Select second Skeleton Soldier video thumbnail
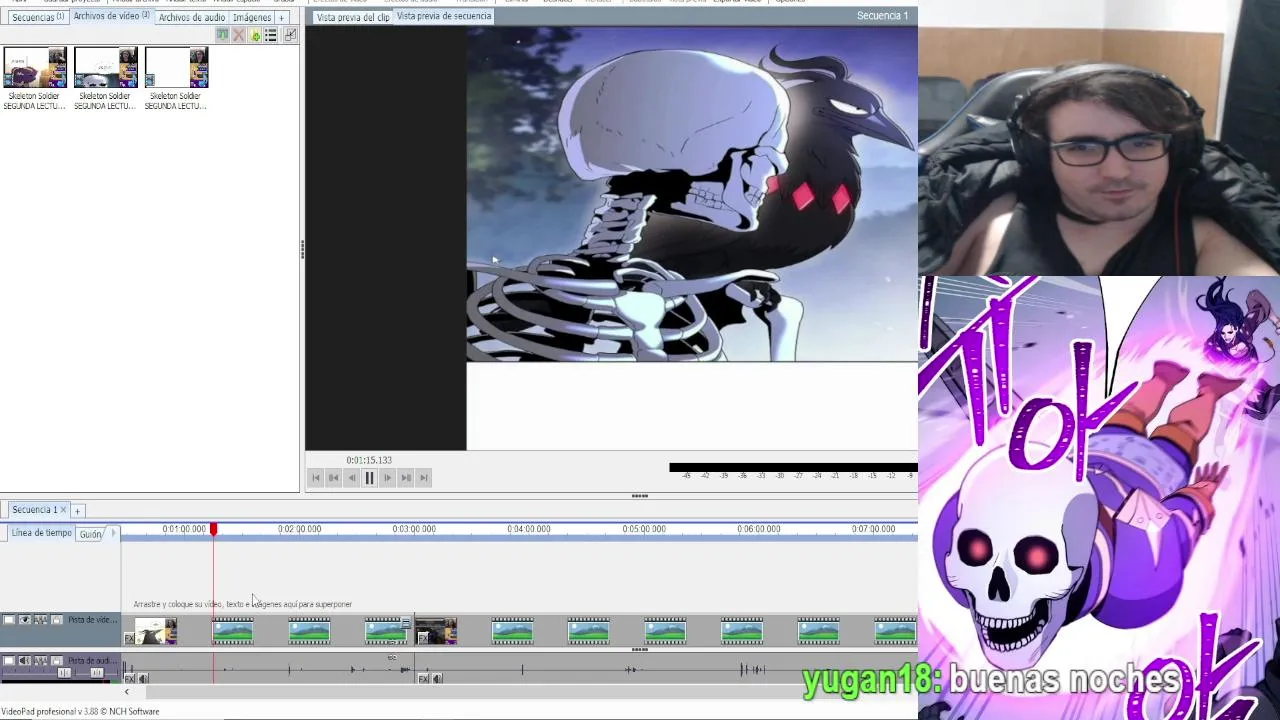Image resolution: width=1280 pixels, height=720 pixels. click(105, 68)
